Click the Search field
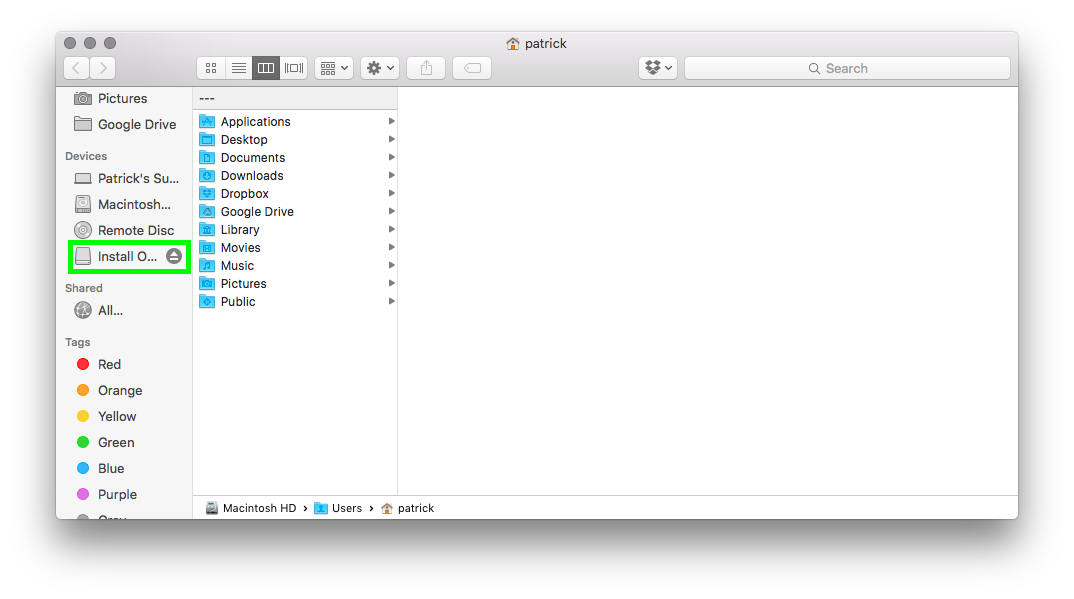Screen dimensions: 1074x599 847,68
